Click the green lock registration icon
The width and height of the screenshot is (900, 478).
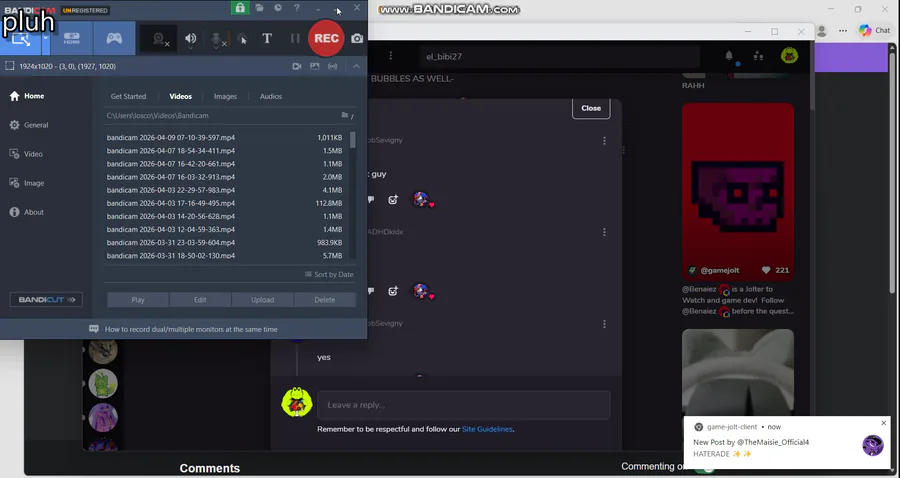click(x=240, y=7)
